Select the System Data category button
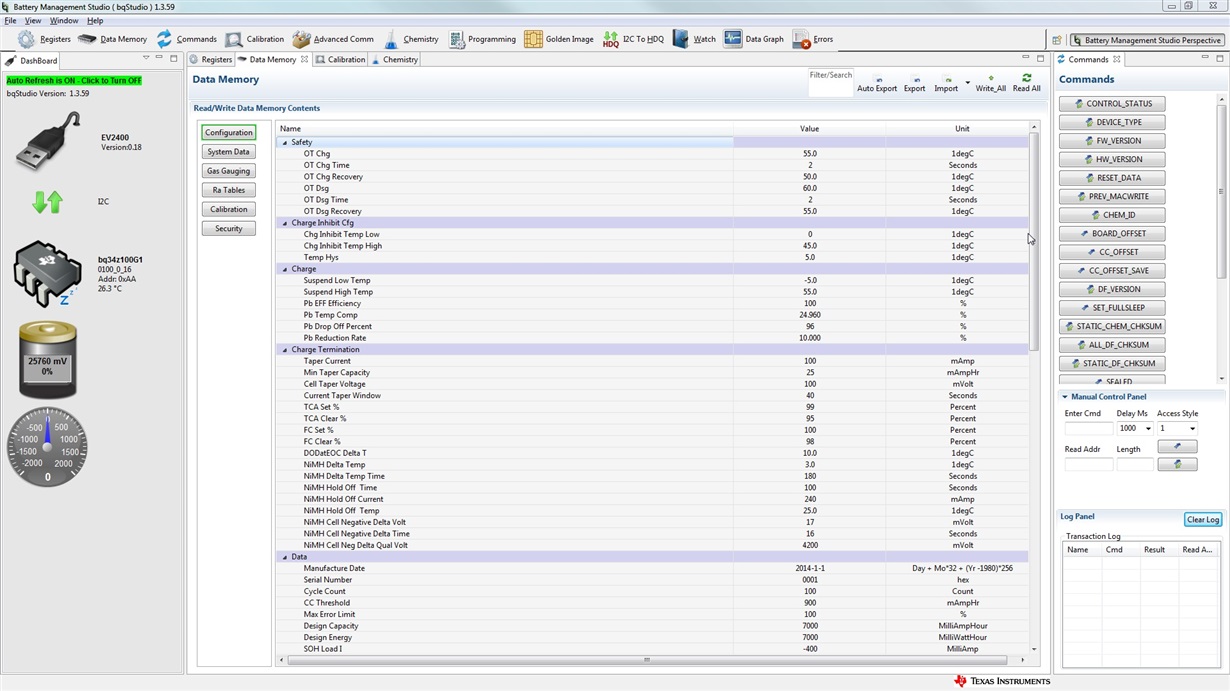The image size is (1230, 691). pyautogui.click(x=229, y=152)
